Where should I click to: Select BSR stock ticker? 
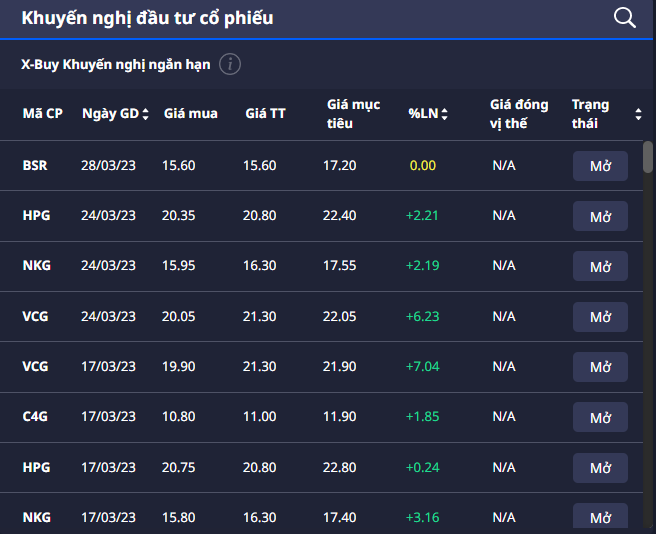[35, 165]
